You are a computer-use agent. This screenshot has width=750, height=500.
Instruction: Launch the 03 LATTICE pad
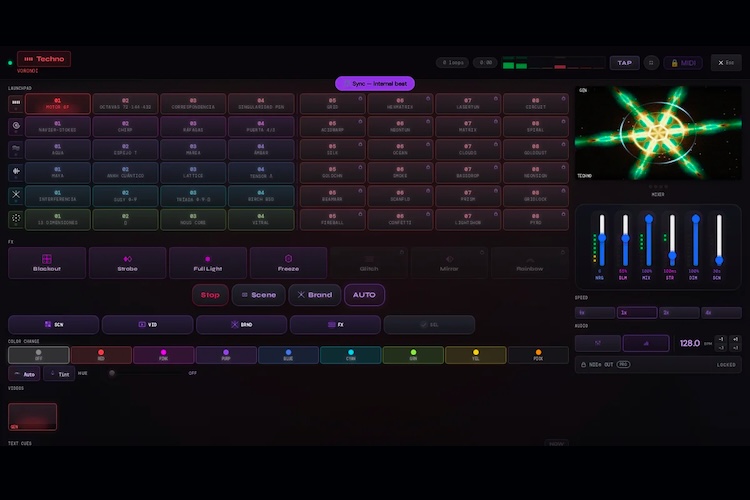coord(193,172)
